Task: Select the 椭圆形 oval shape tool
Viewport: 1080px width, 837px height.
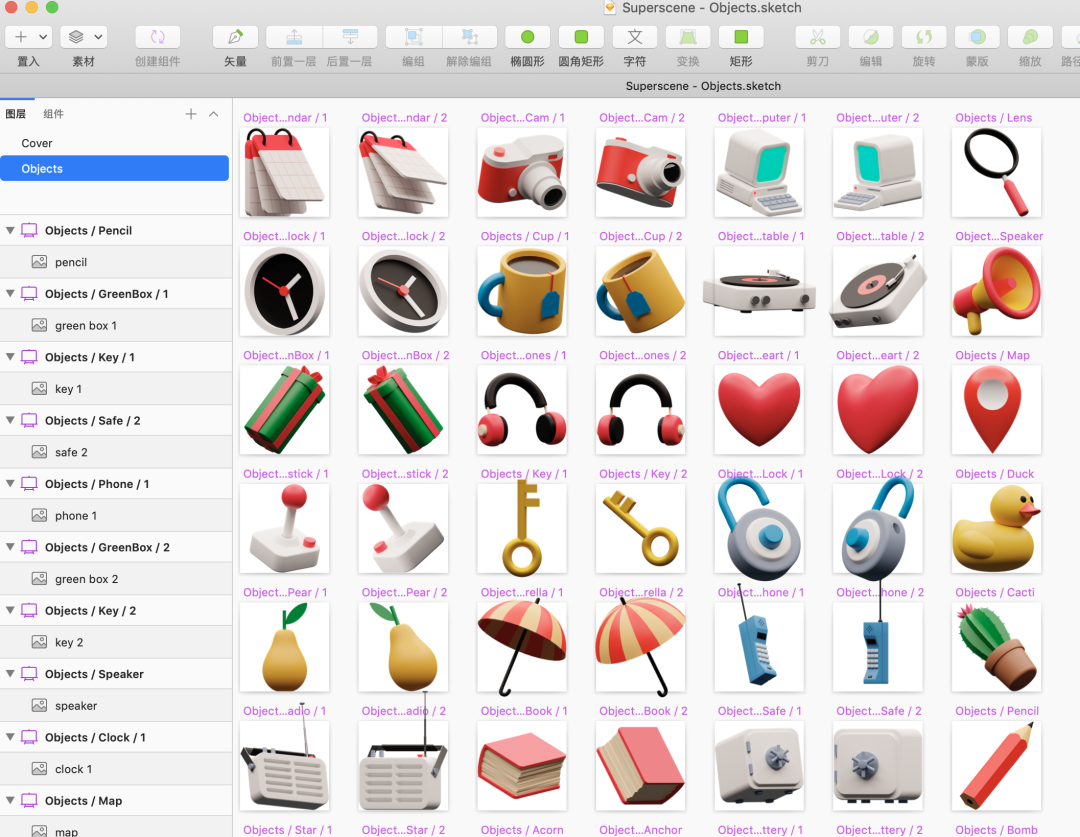Action: tap(528, 37)
